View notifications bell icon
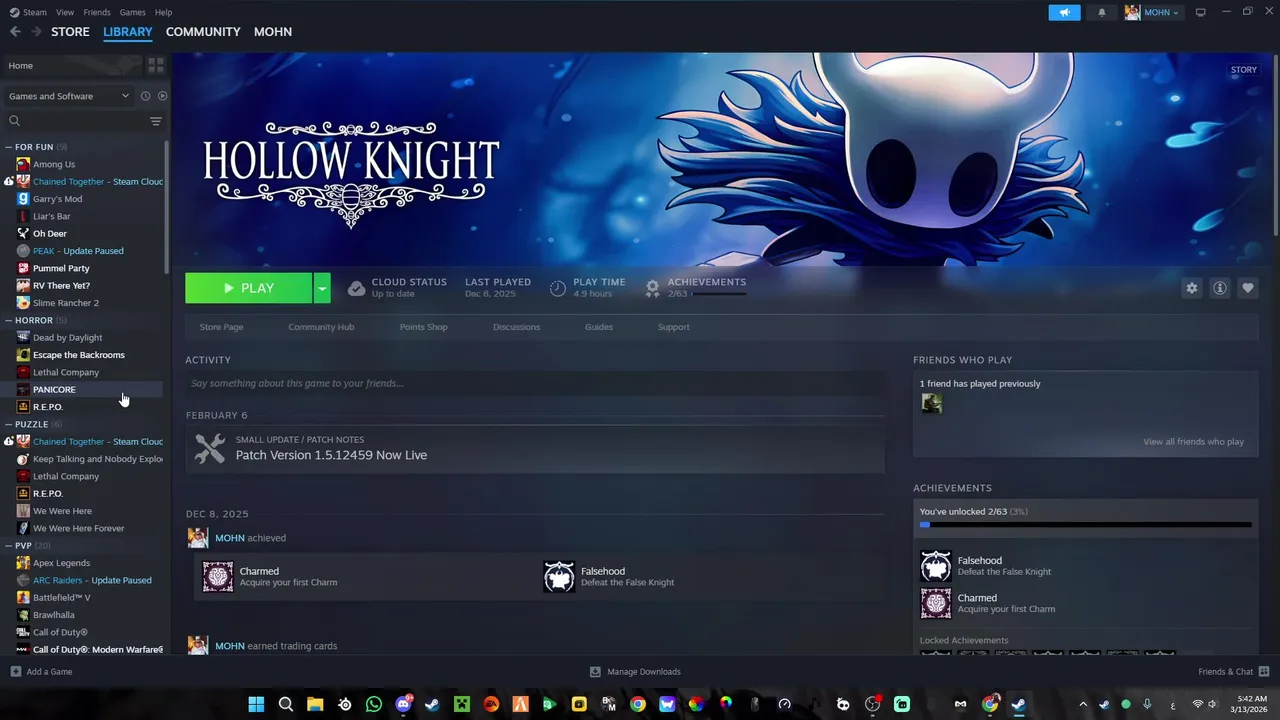Image resolution: width=1280 pixels, height=720 pixels. [1102, 12]
